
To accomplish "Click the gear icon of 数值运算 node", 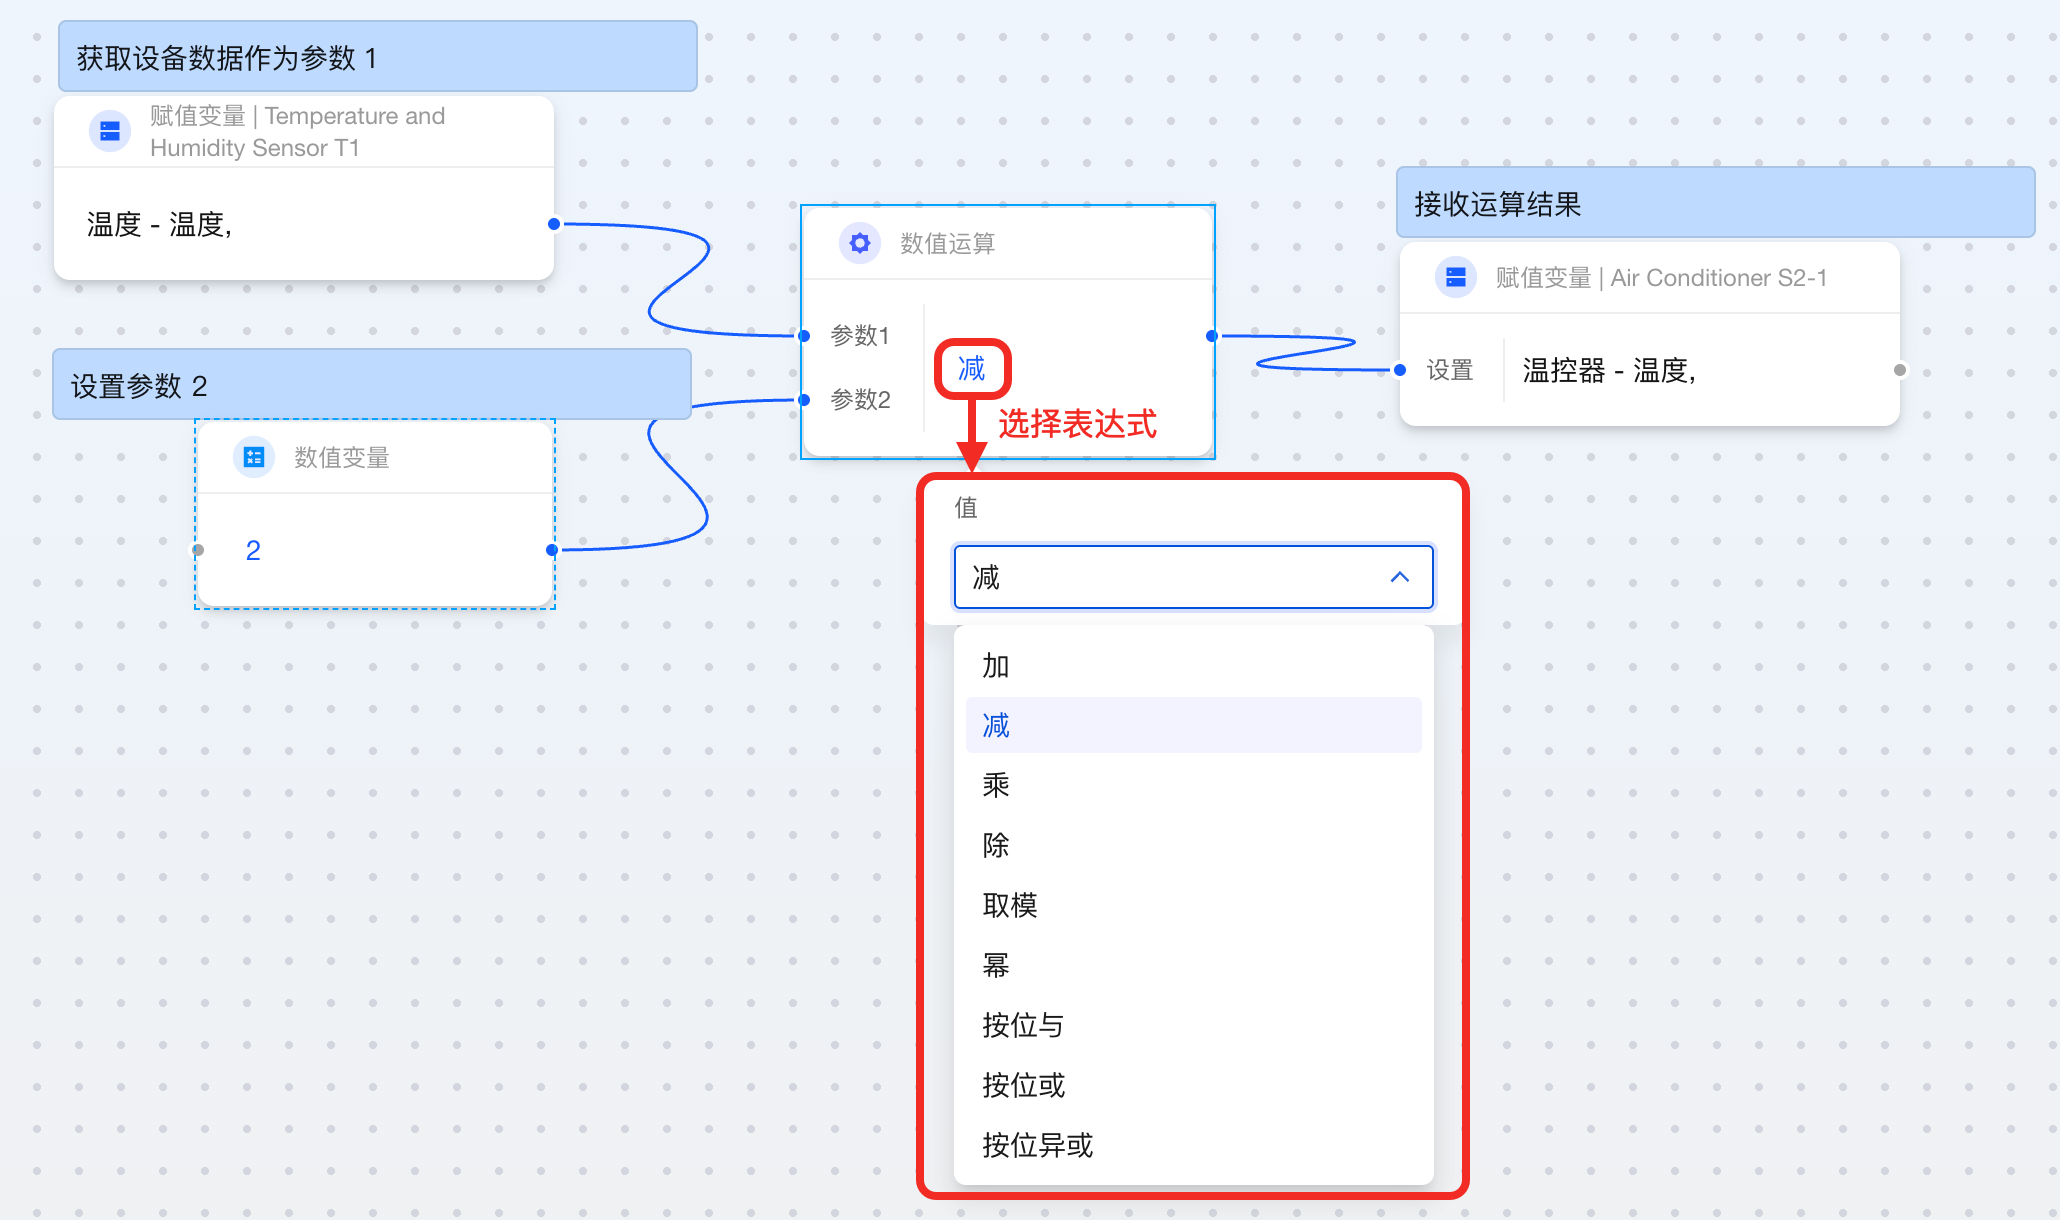I will pos(859,243).
